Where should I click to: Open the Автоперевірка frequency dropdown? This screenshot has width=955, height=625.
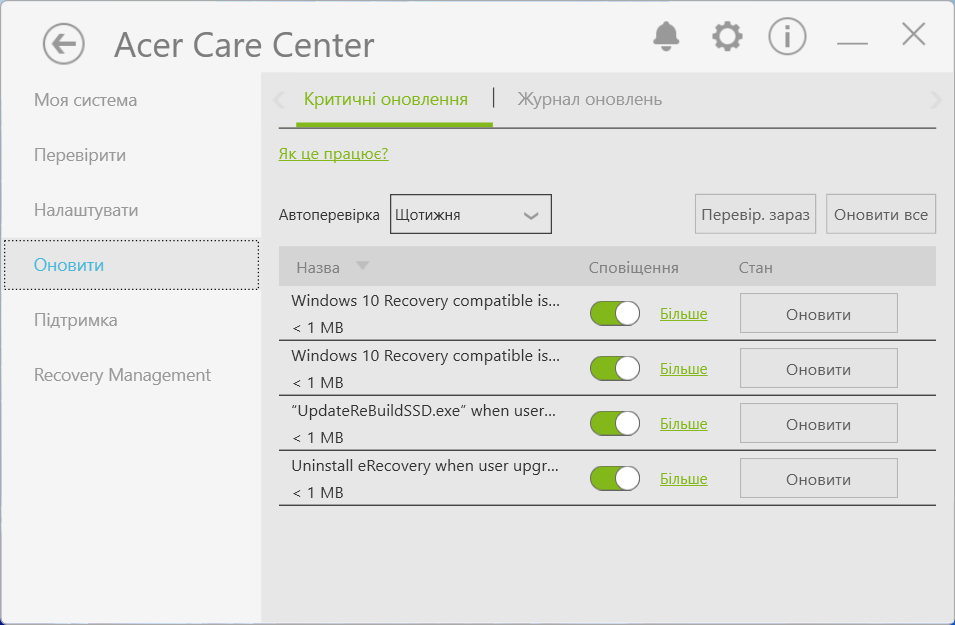471,214
